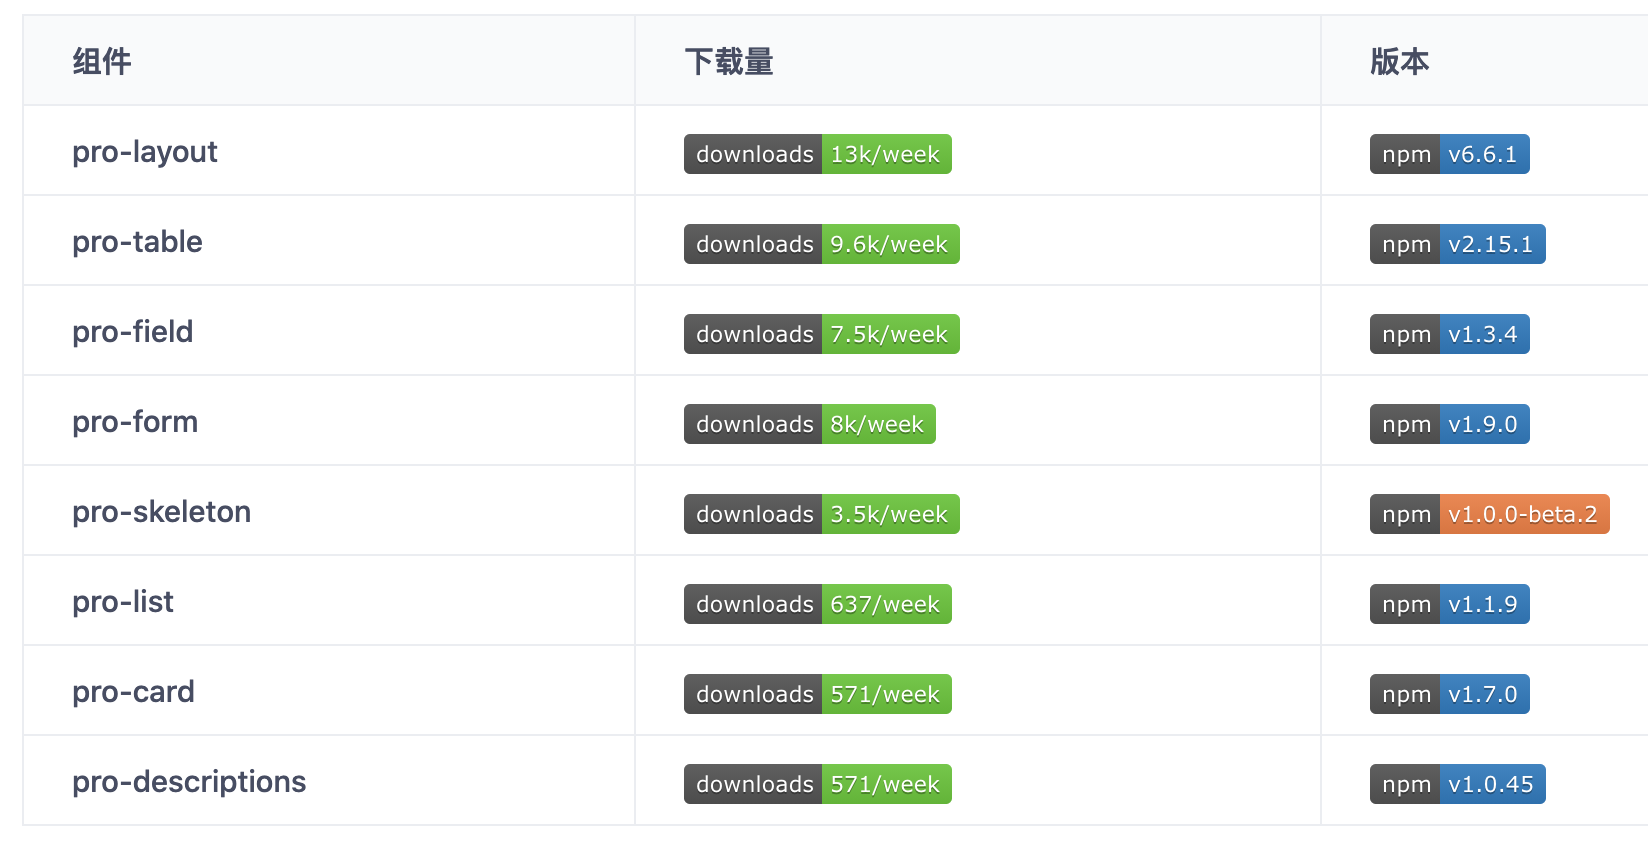Click the 下载量 column header
1648x850 pixels.
tap(729, 62)
